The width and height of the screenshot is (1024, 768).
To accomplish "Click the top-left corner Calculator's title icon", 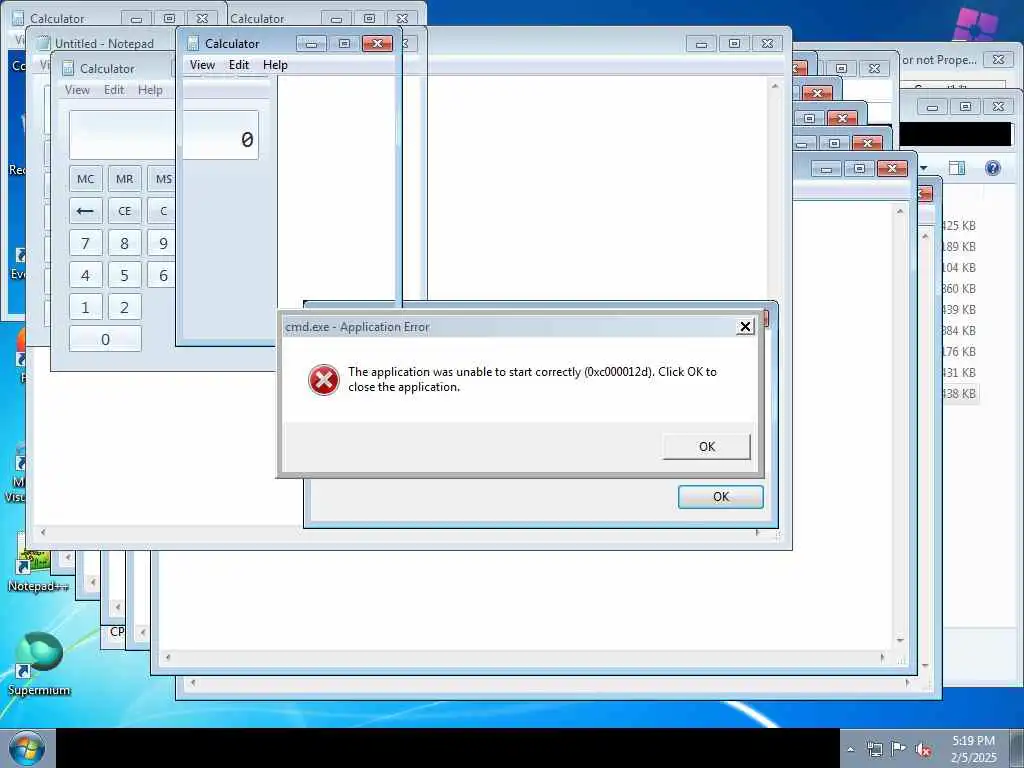I will pos(18,18).
